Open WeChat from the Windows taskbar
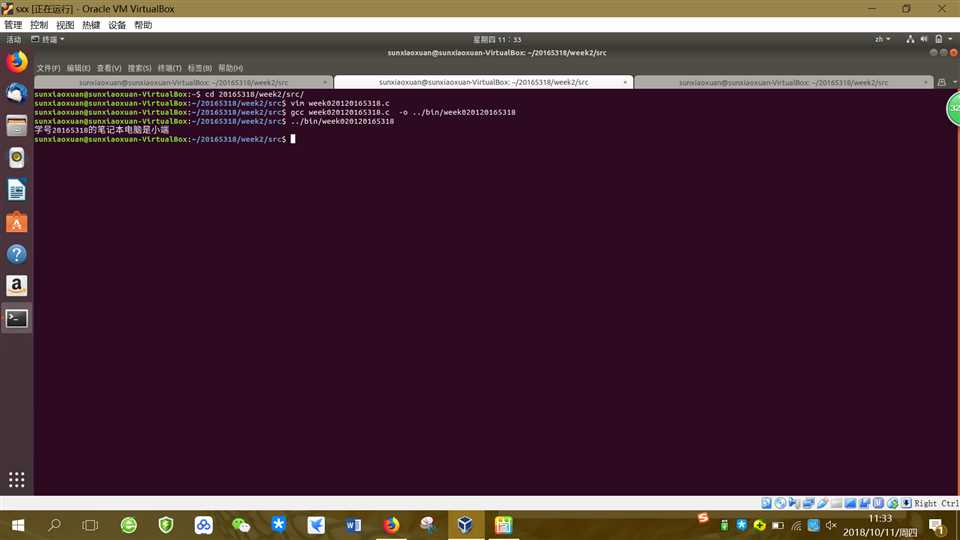The width and height of the screenshot is (960, 540). 241,525
